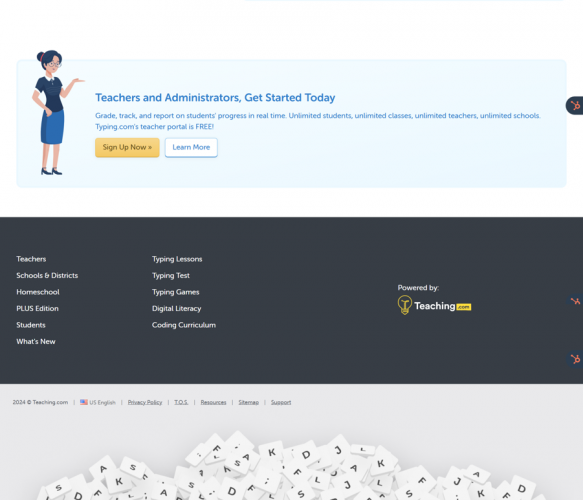Click the 2024 © Teaching.com text
Viewport: 583px width, 500px height.
click(x=40, y=402)
